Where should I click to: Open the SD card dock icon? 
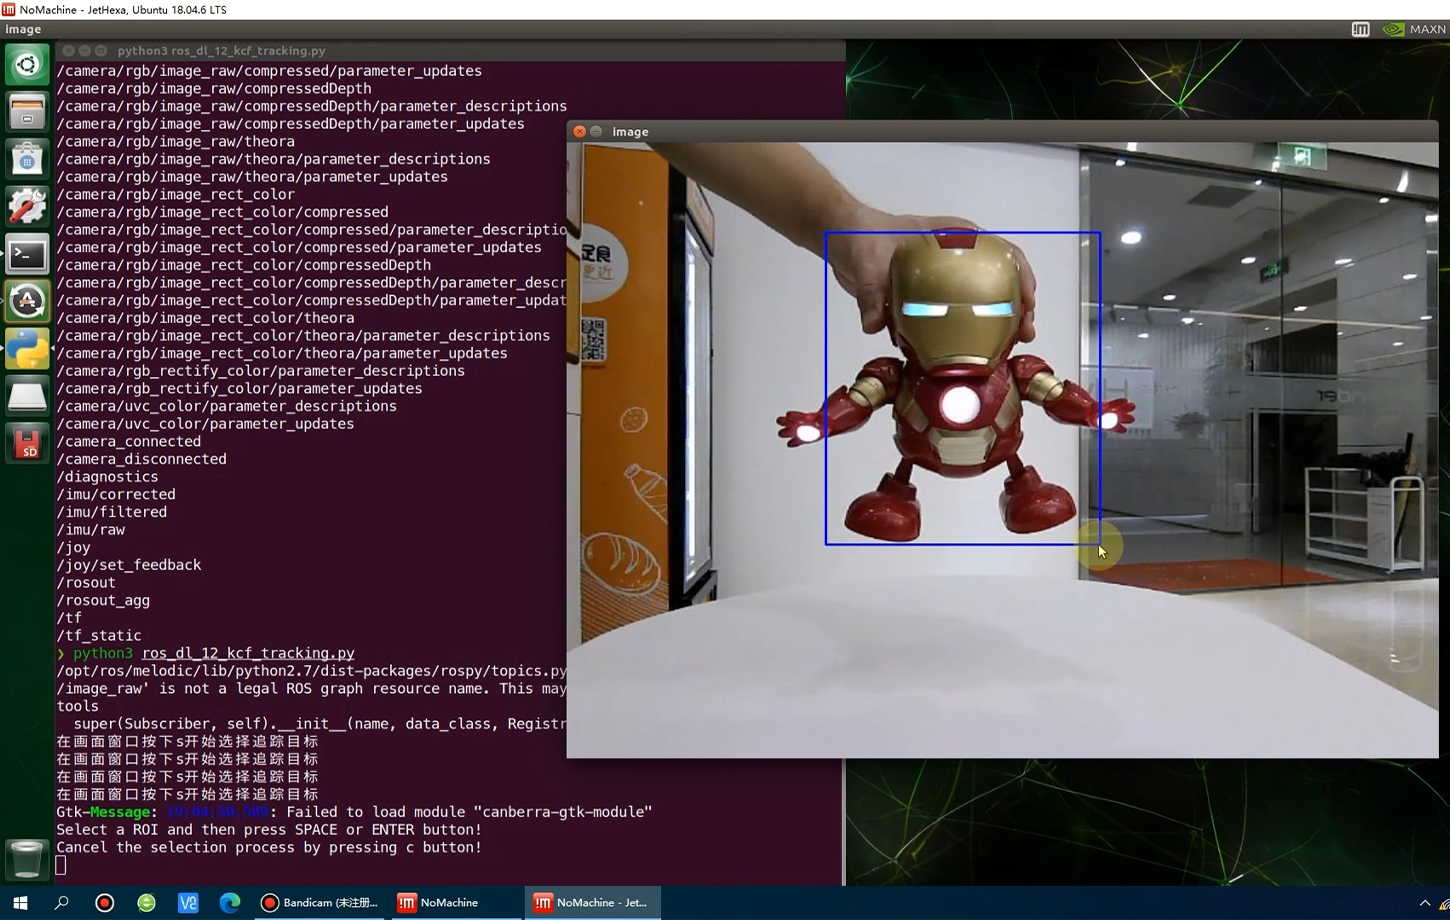(x=27, y=443)
